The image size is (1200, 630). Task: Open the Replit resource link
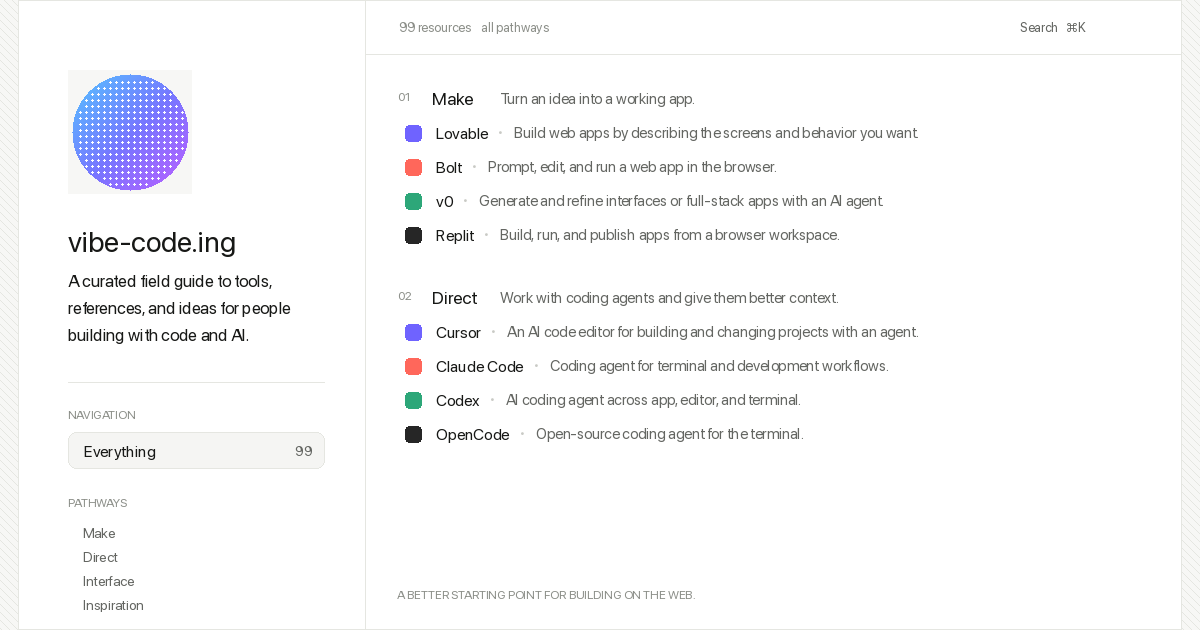[455, 235]
